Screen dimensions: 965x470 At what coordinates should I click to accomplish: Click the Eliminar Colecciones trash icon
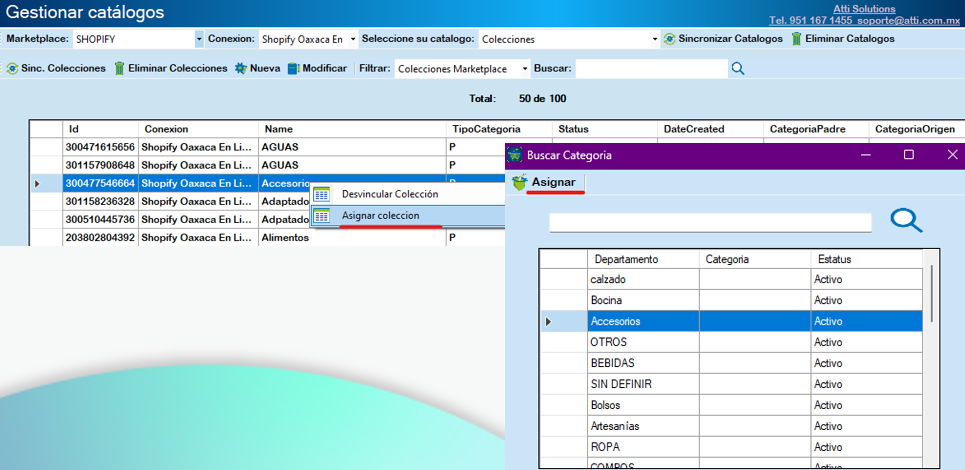[x=119, y=69]
